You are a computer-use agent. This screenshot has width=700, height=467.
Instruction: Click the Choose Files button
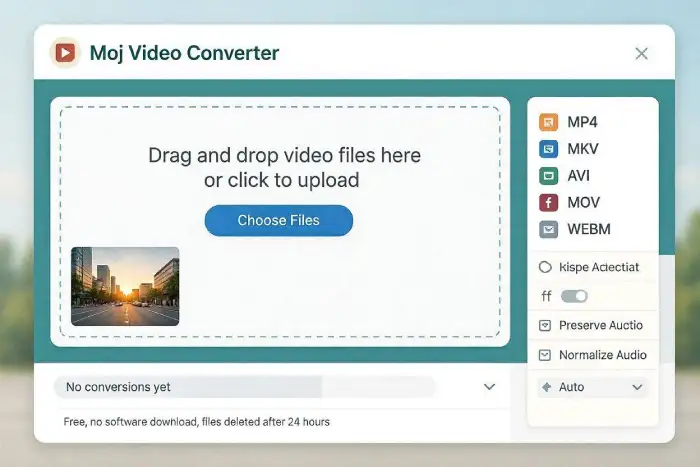(279, 220)
